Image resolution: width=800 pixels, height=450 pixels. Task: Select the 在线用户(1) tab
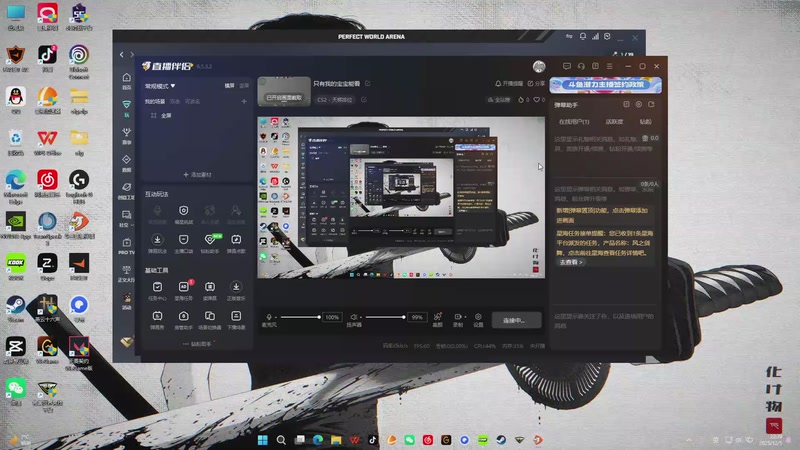click(x=573, y=122)
